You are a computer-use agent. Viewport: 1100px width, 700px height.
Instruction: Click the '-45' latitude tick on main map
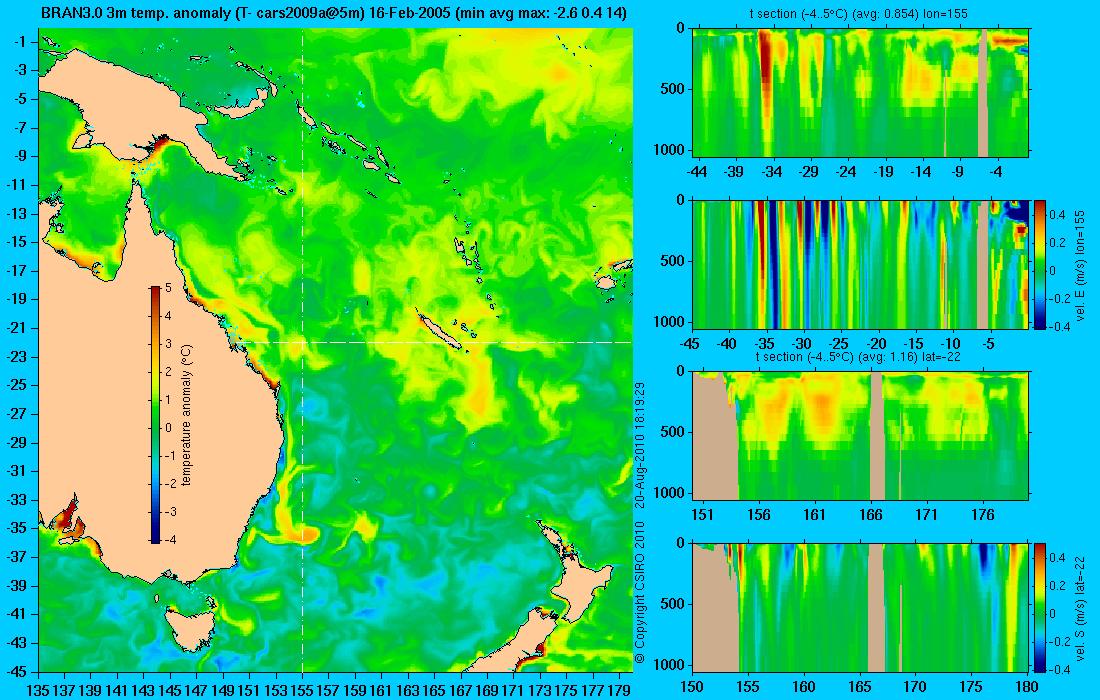click(17, 672)
